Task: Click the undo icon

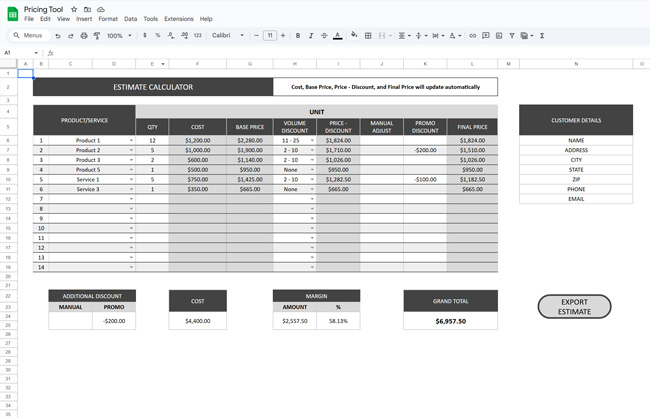Action: [x=58, y=36]
